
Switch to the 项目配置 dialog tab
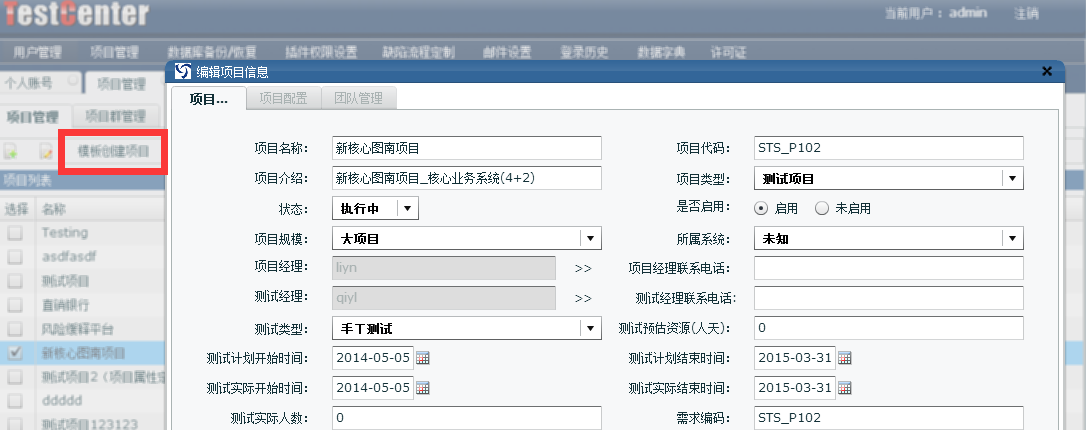coord(283,98)
